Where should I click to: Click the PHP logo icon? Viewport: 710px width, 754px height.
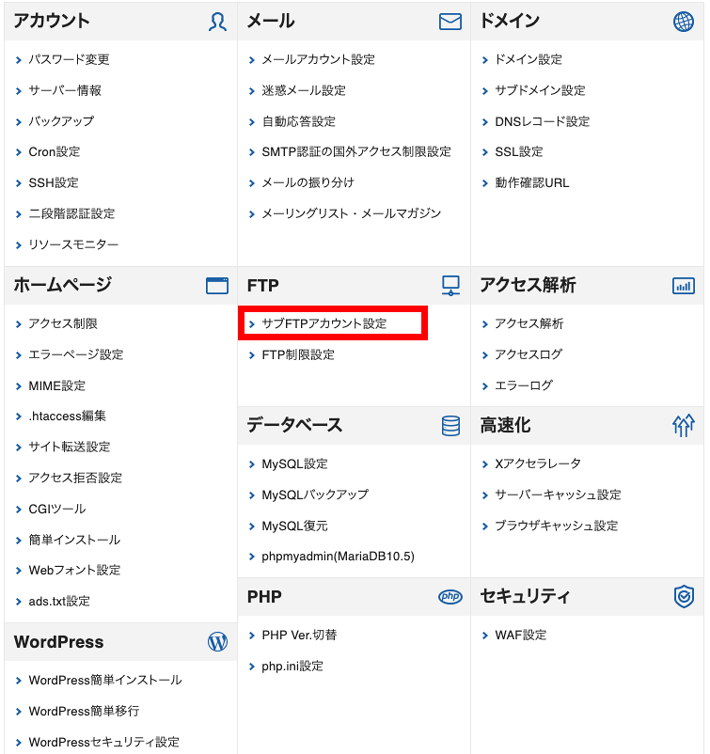click(x=450, y=596)
